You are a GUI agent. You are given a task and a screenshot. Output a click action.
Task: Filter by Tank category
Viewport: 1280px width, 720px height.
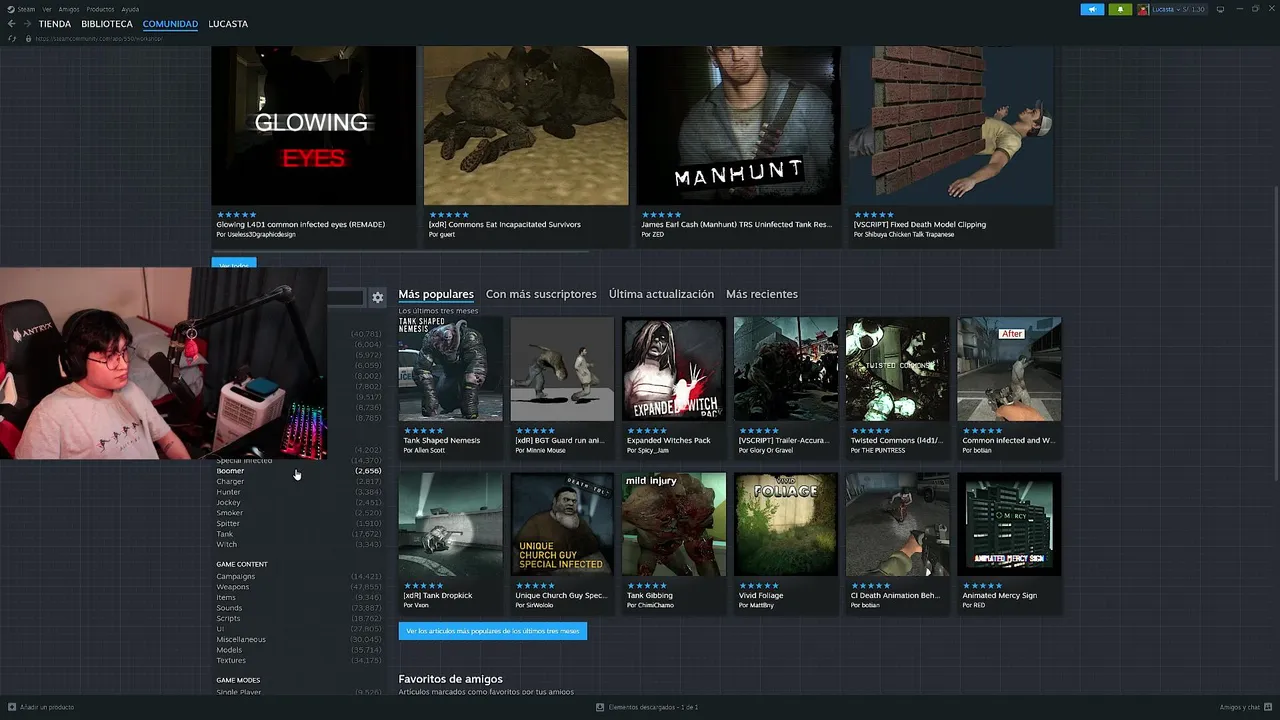[224, 534]
